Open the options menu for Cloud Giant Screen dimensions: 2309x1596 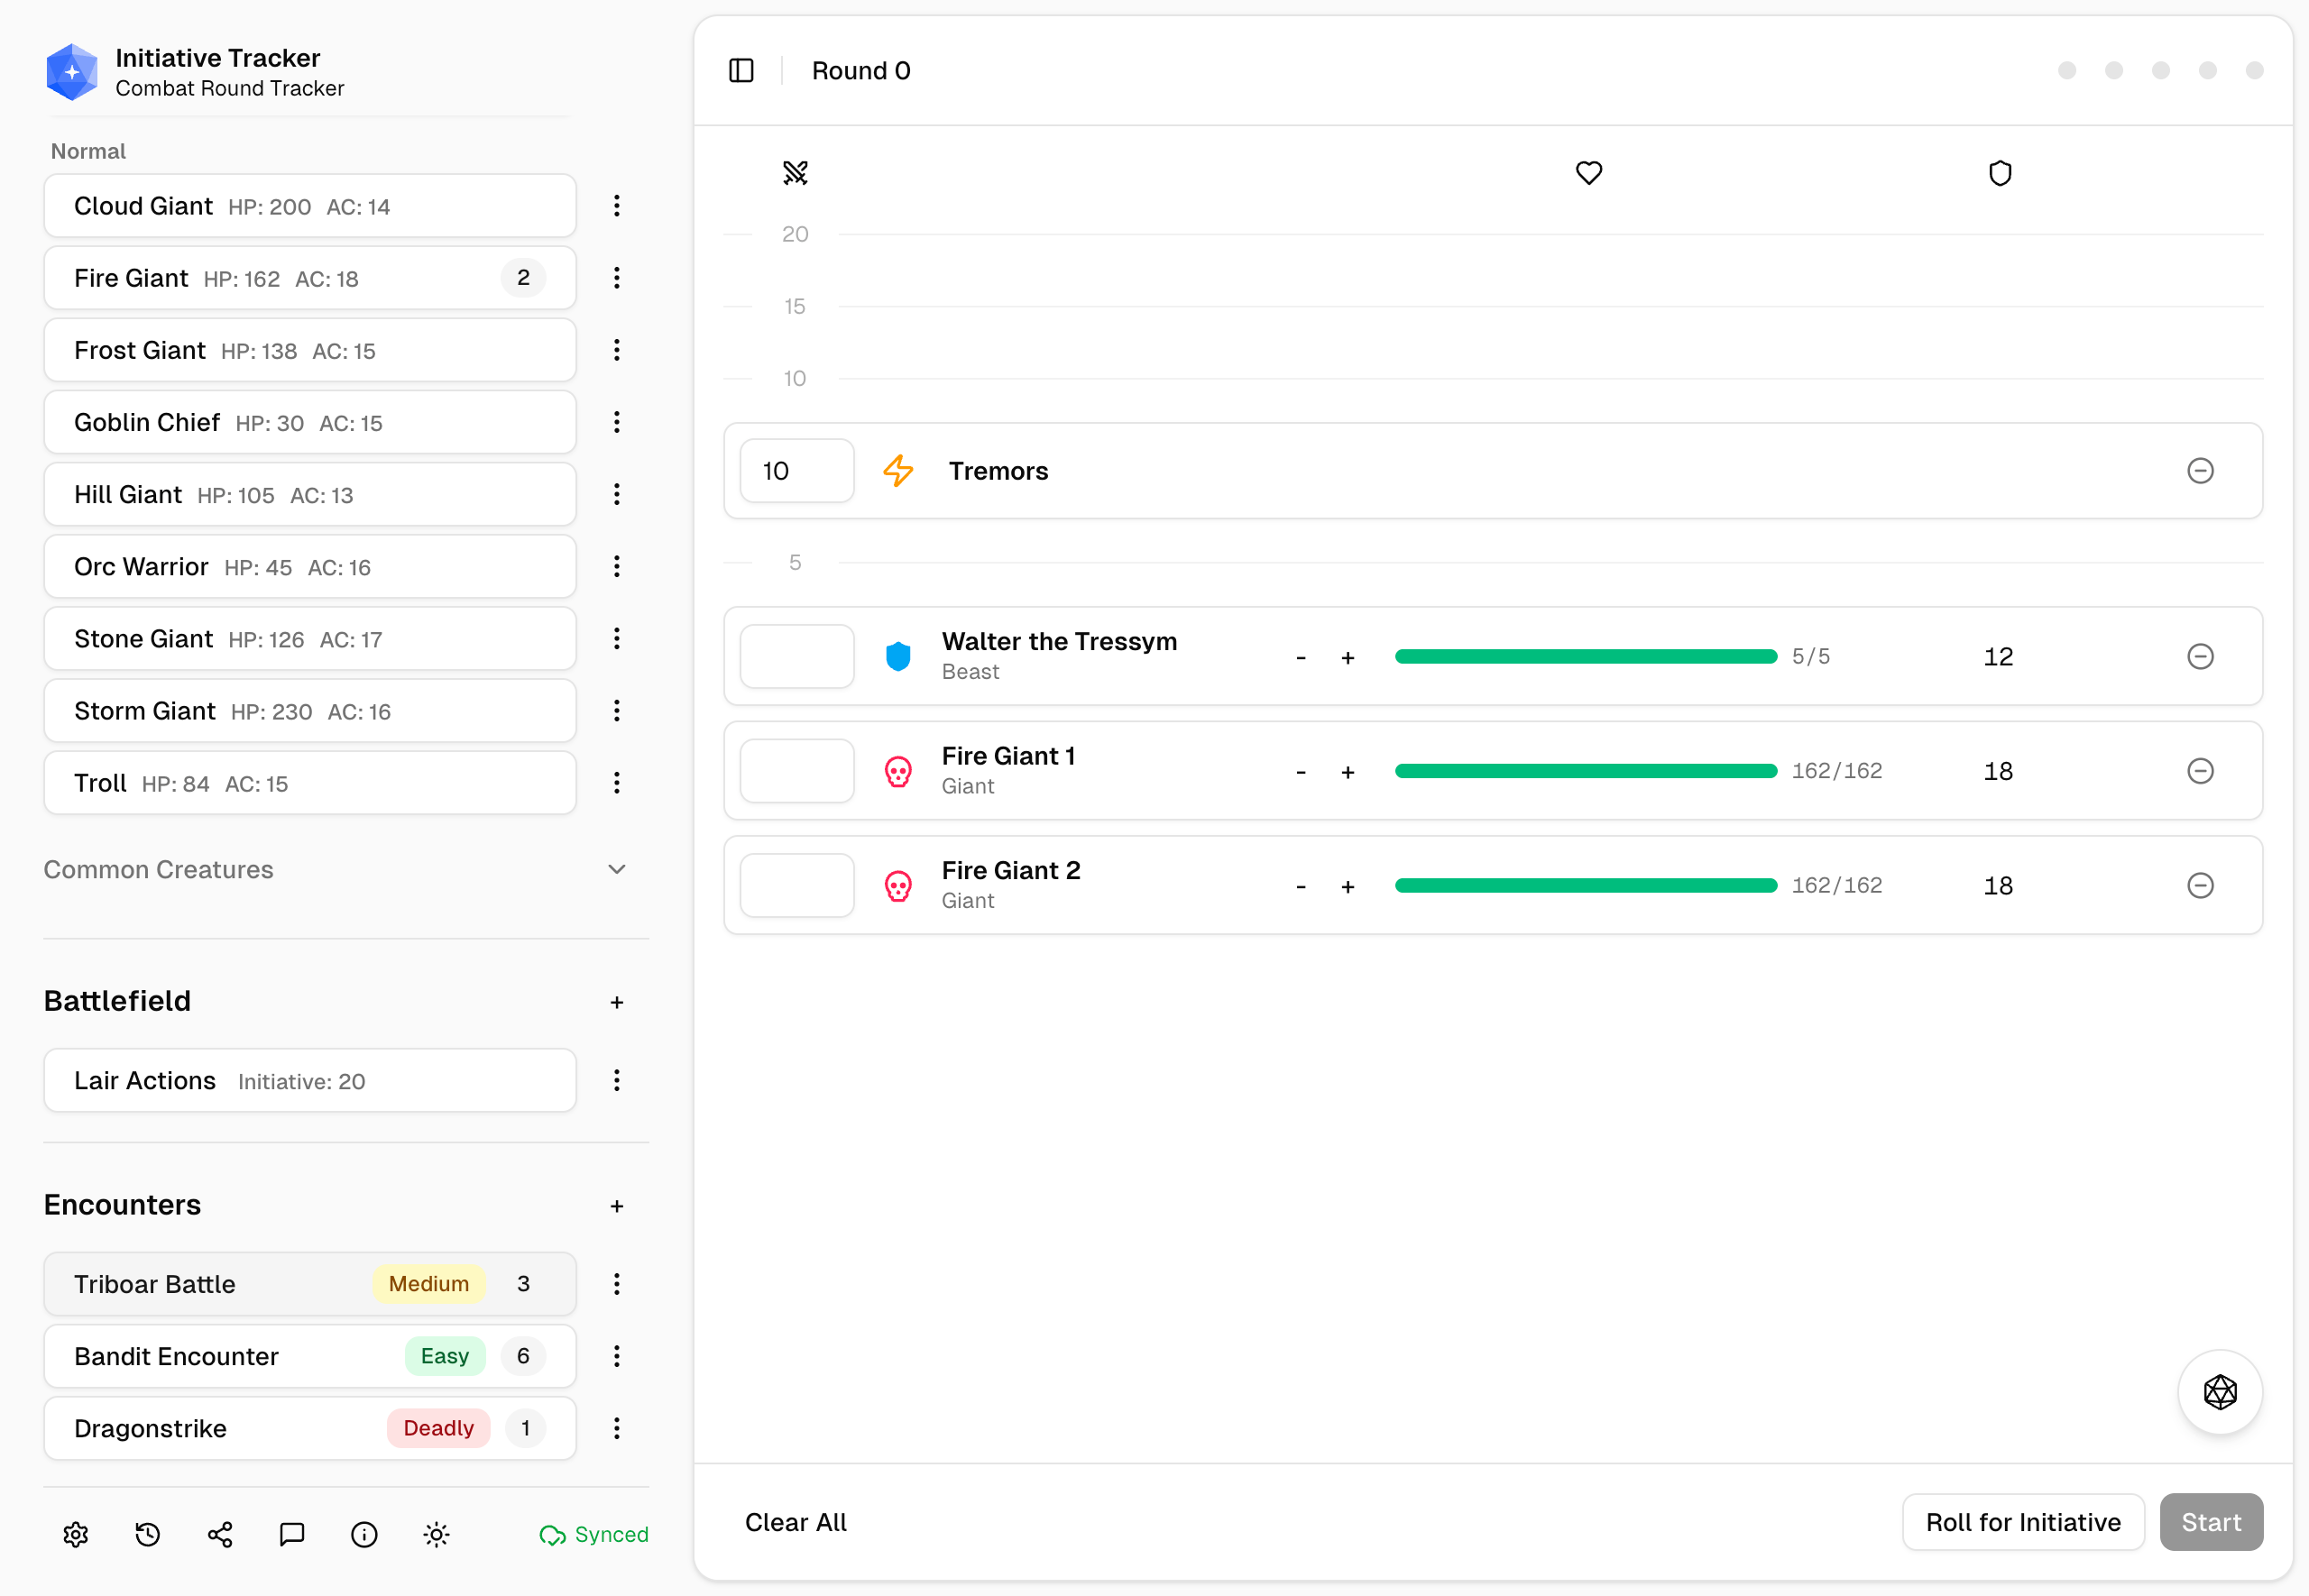(x=617, y=206)
